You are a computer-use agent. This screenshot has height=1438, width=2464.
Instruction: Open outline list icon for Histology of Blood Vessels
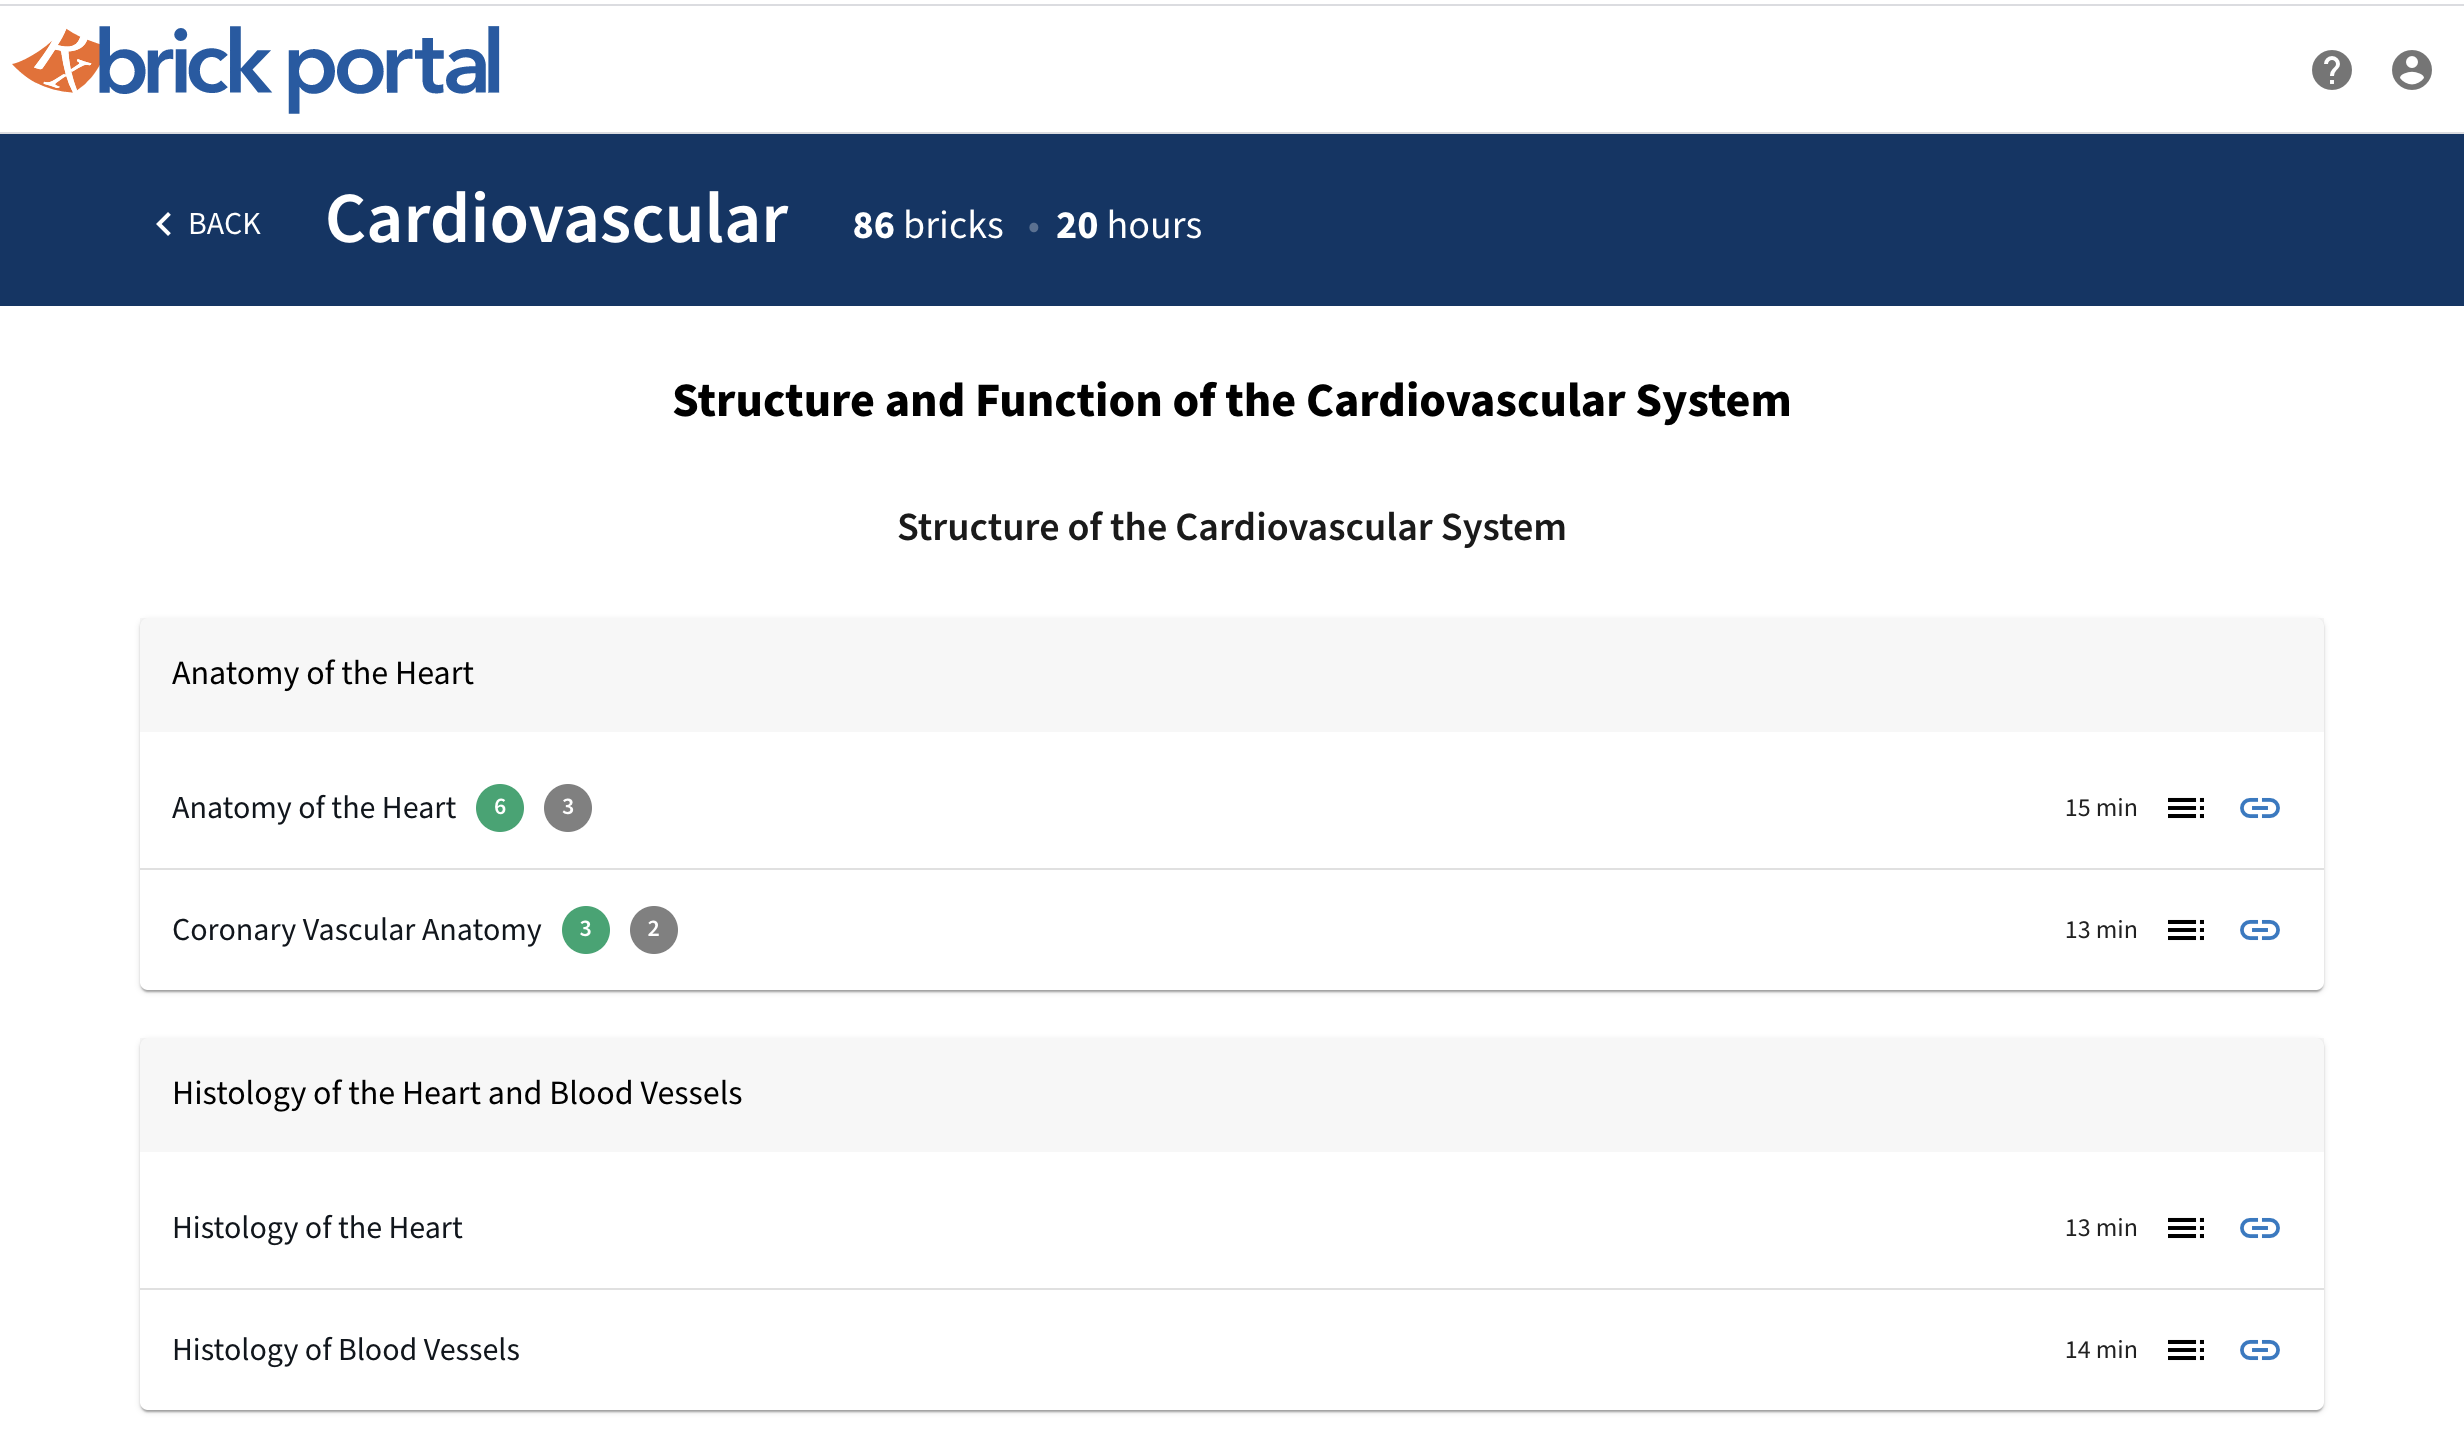coord(2186,1350)
